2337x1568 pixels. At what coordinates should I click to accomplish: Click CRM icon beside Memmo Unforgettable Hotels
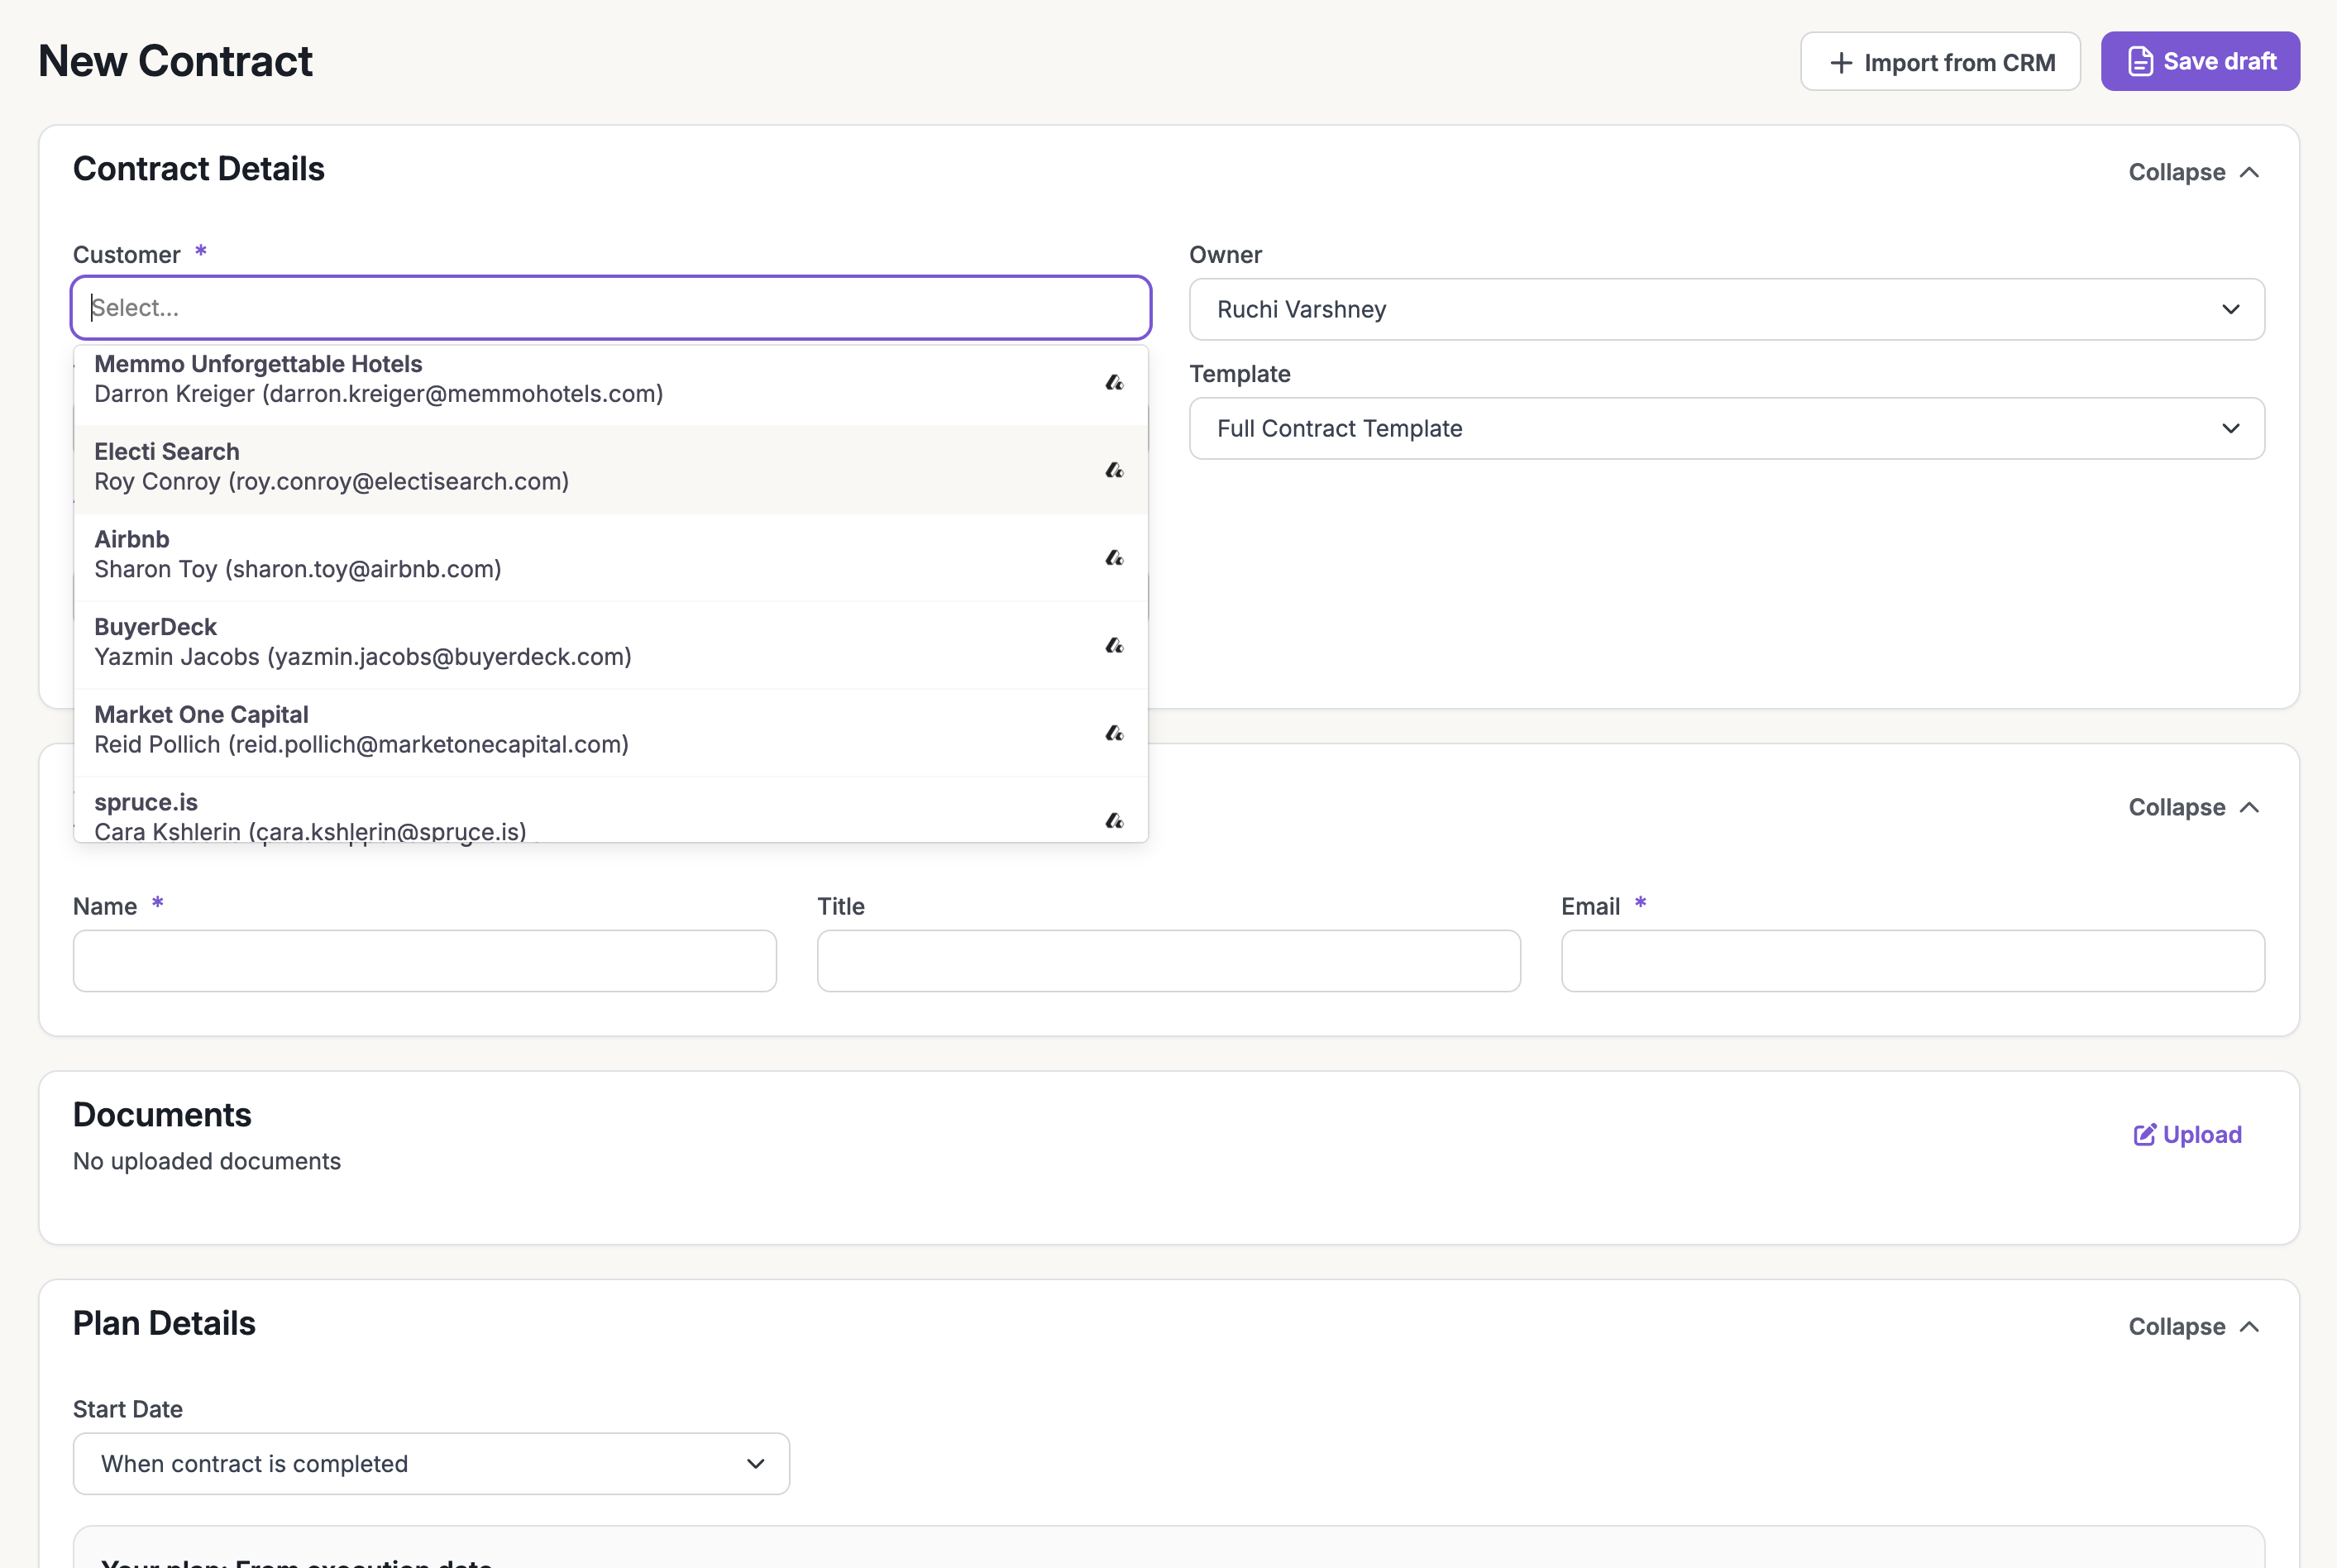coord(1114,382)
